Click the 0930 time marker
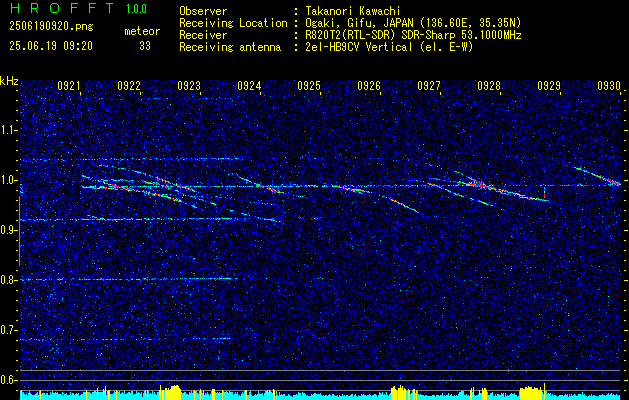This screenshot has width=629, height=400. tap(609, 85)
